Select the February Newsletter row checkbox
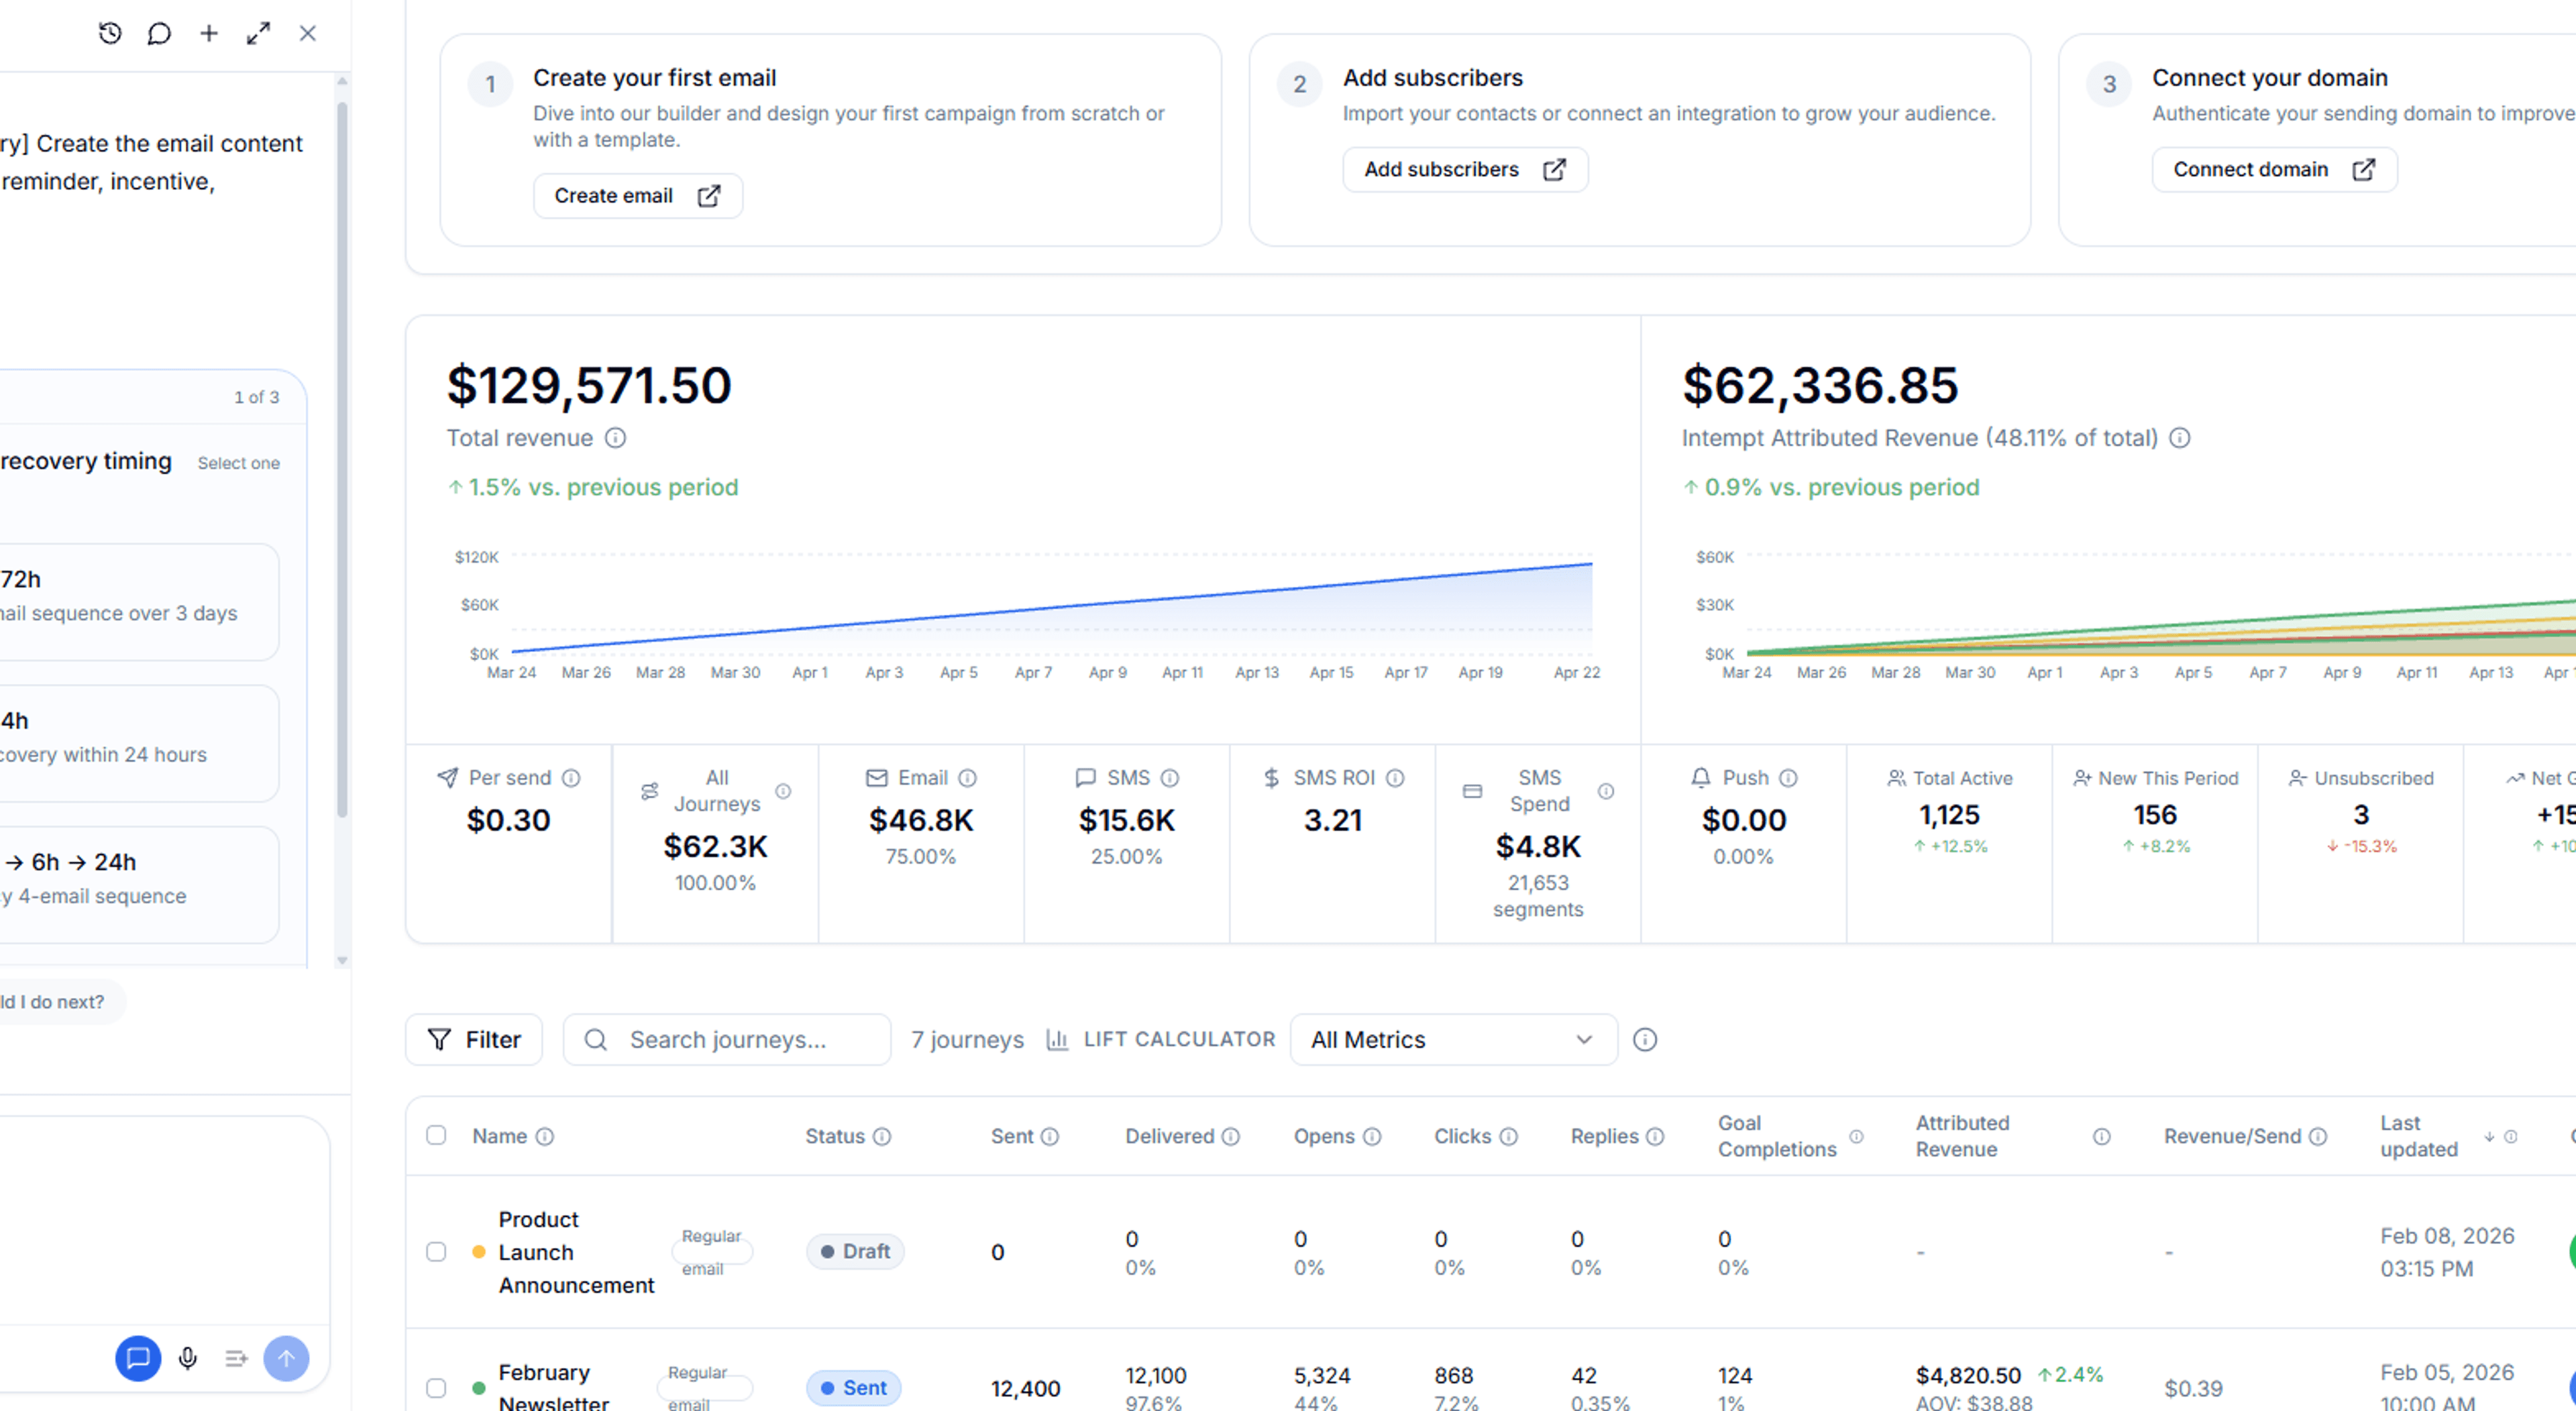2576x1411 pixels. (x=436, y=1387)
